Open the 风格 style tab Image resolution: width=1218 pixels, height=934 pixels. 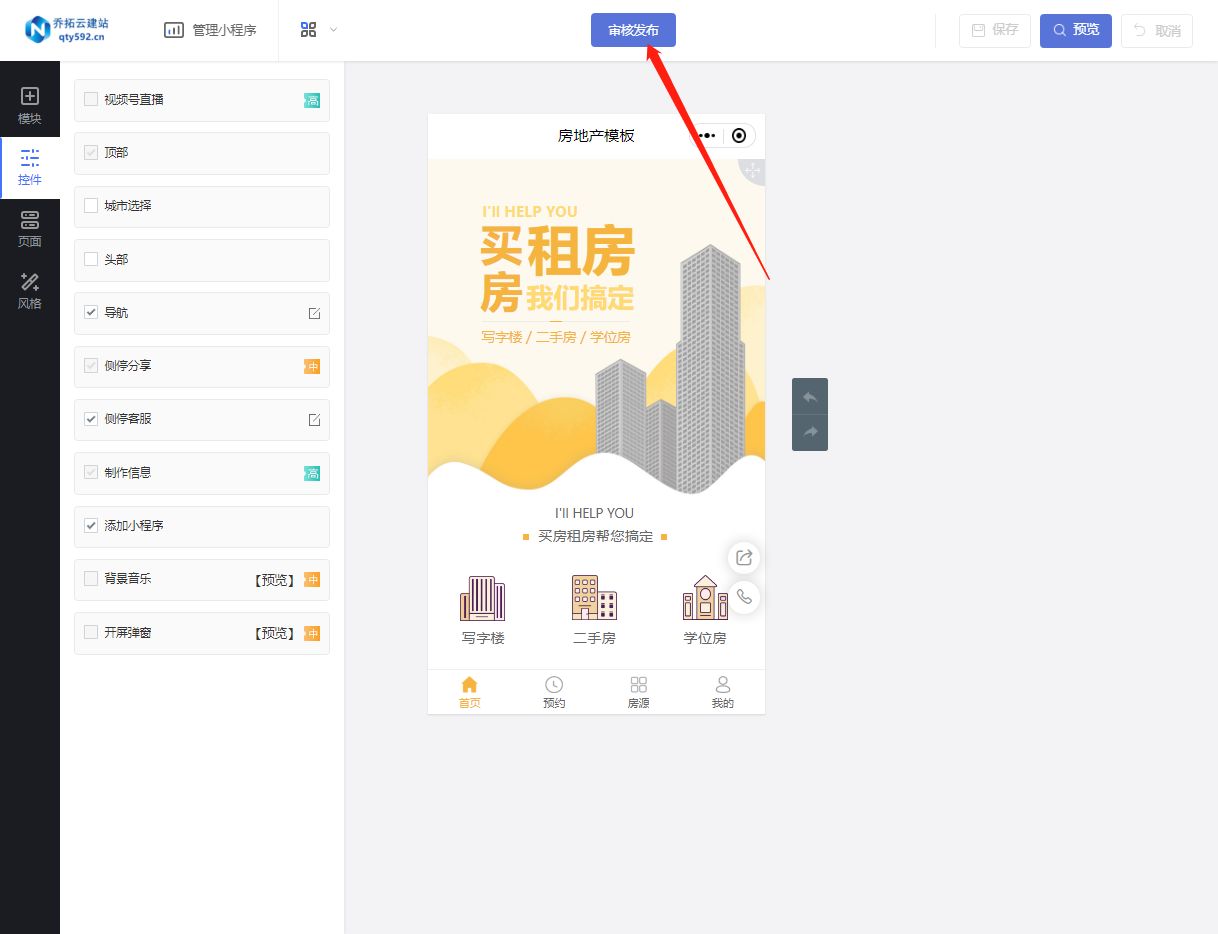point(30,291)
